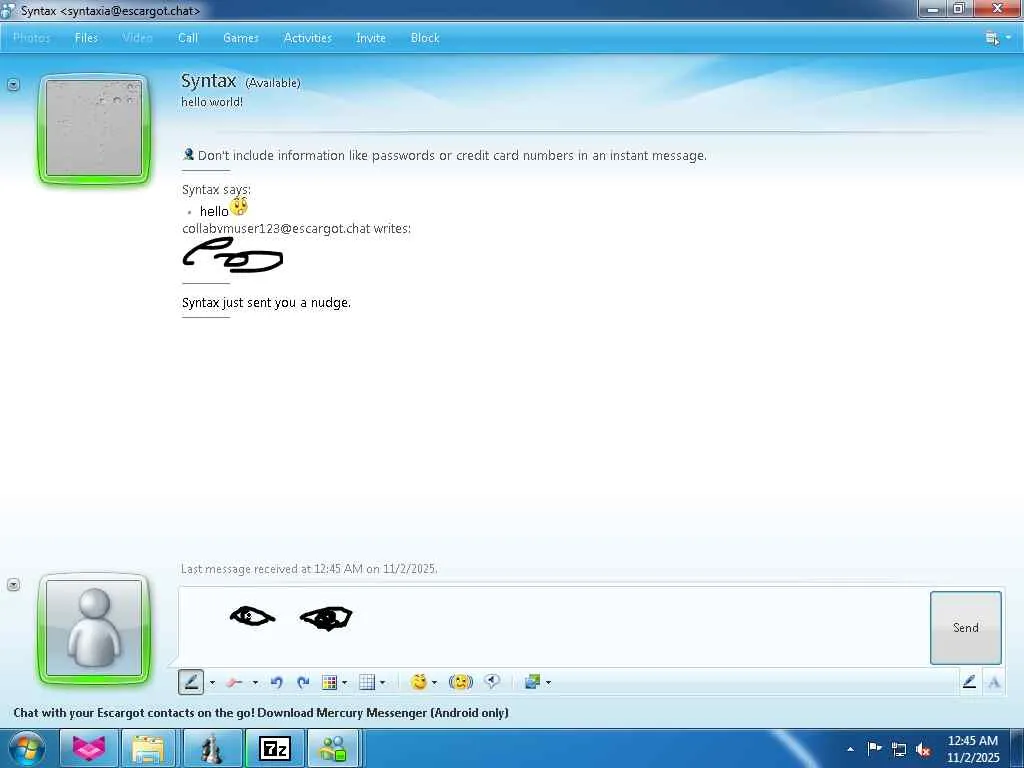
Task: Click the window icon in title bar
Action: tap(8, 10)
